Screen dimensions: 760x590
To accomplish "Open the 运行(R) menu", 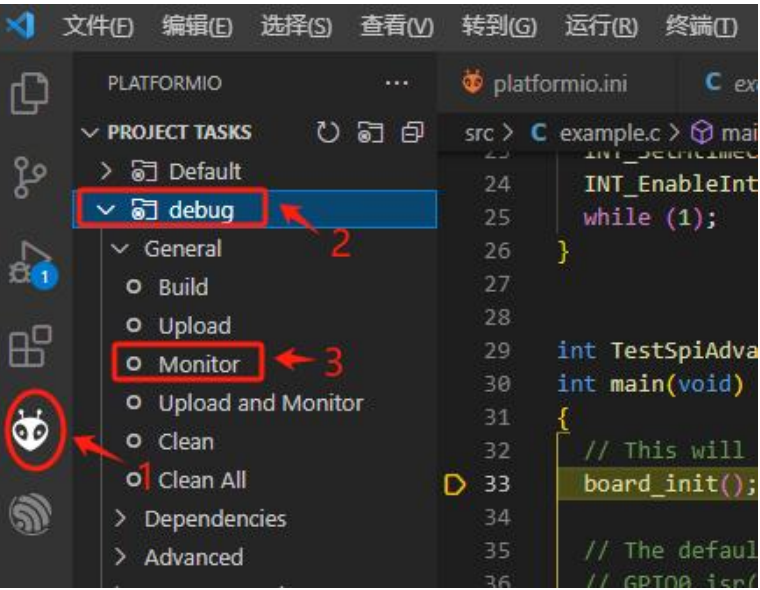I will pos(601,26).
